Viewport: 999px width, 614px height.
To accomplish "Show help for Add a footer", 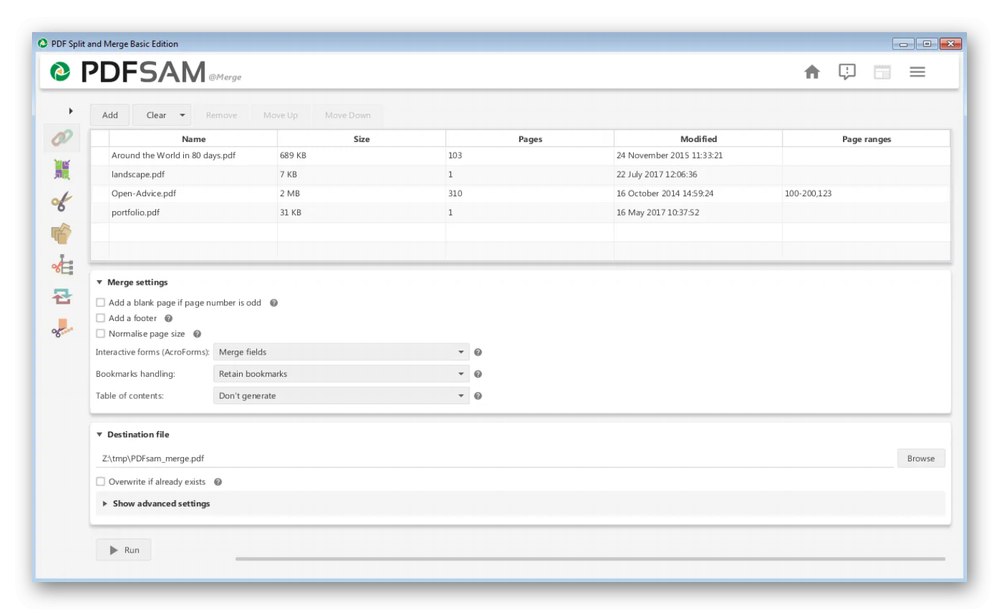I will pyautogui.click(x=169, y=318).
